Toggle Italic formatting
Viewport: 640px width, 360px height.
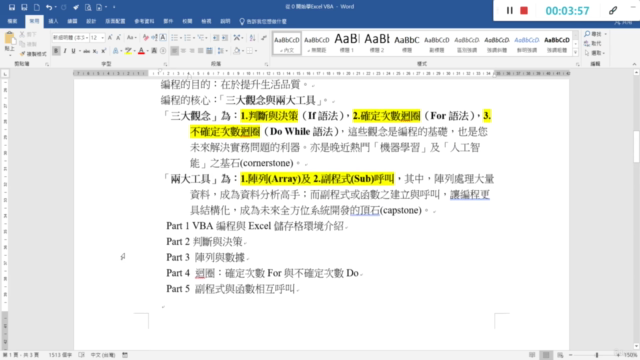coord(65,51)
